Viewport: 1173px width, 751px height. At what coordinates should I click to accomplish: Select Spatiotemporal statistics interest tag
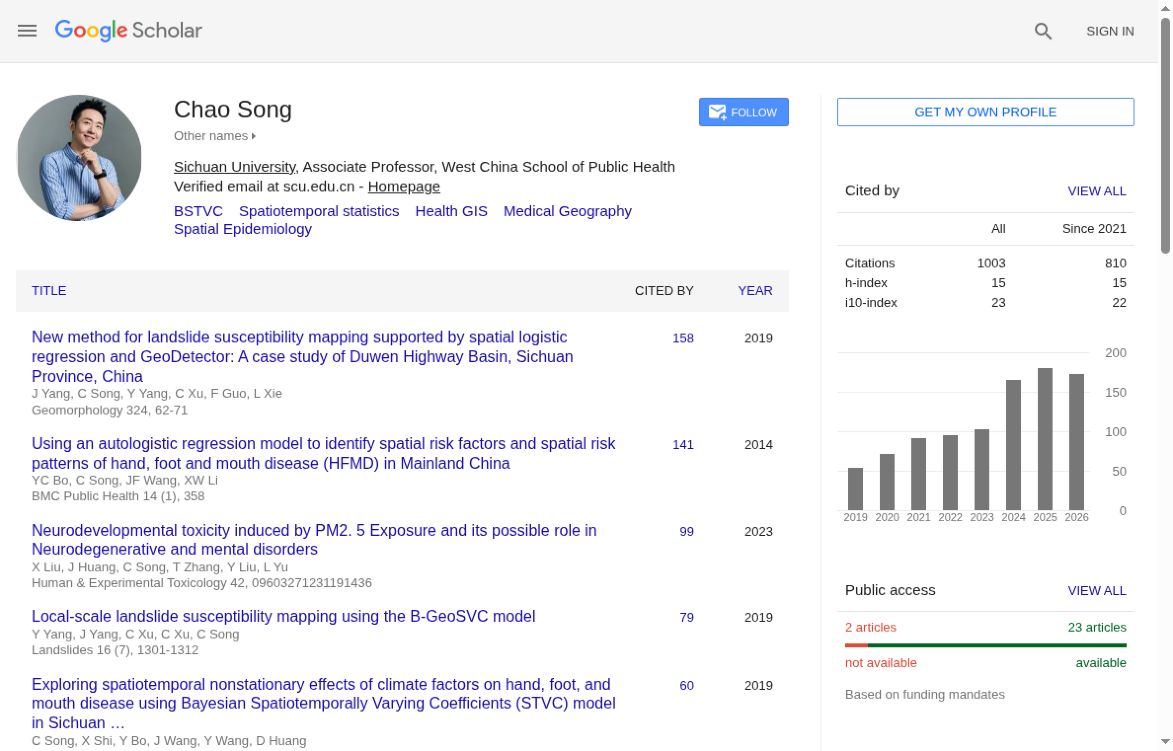(x=319, y=211)
